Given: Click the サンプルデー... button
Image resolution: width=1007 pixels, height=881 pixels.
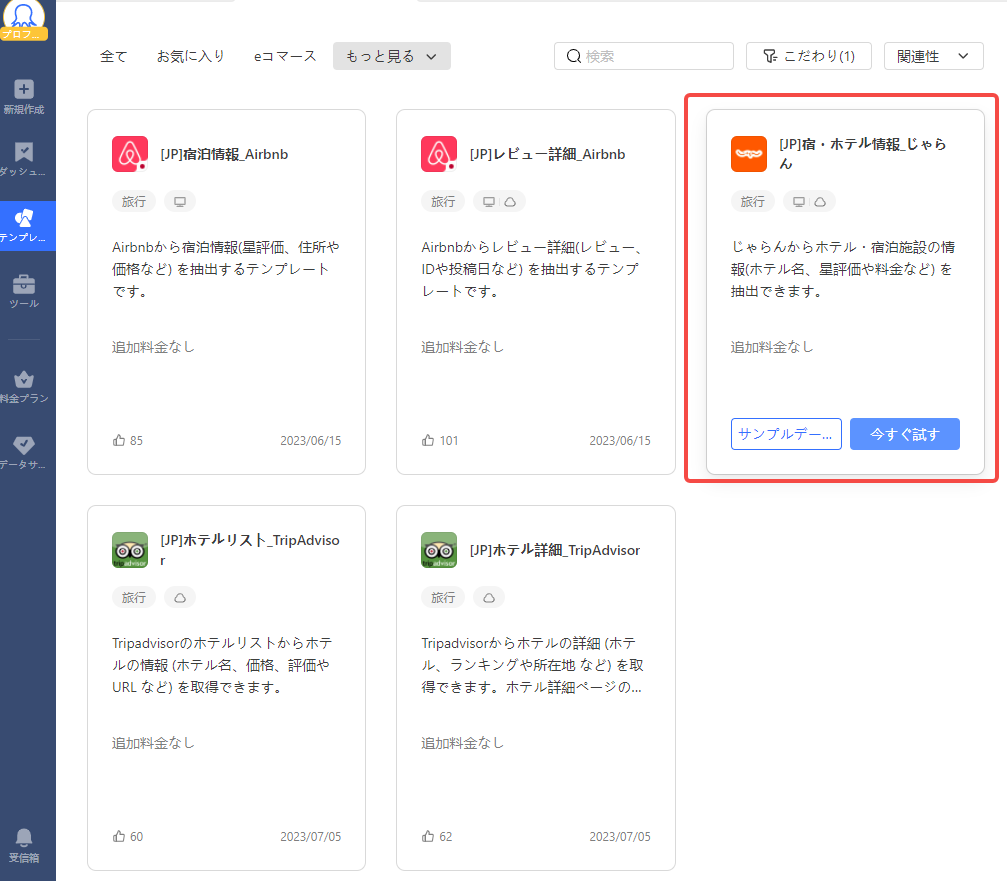Looking at the screenshot, I should click(x=786, y=434).
